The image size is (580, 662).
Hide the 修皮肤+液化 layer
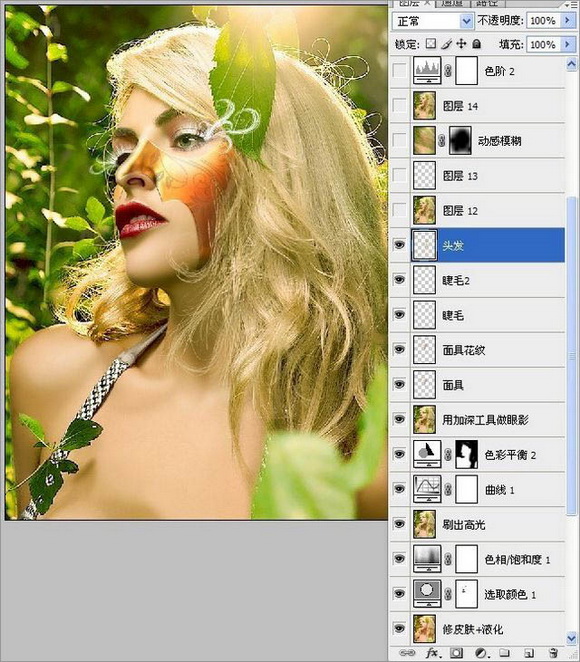click(x=399, y=629)
